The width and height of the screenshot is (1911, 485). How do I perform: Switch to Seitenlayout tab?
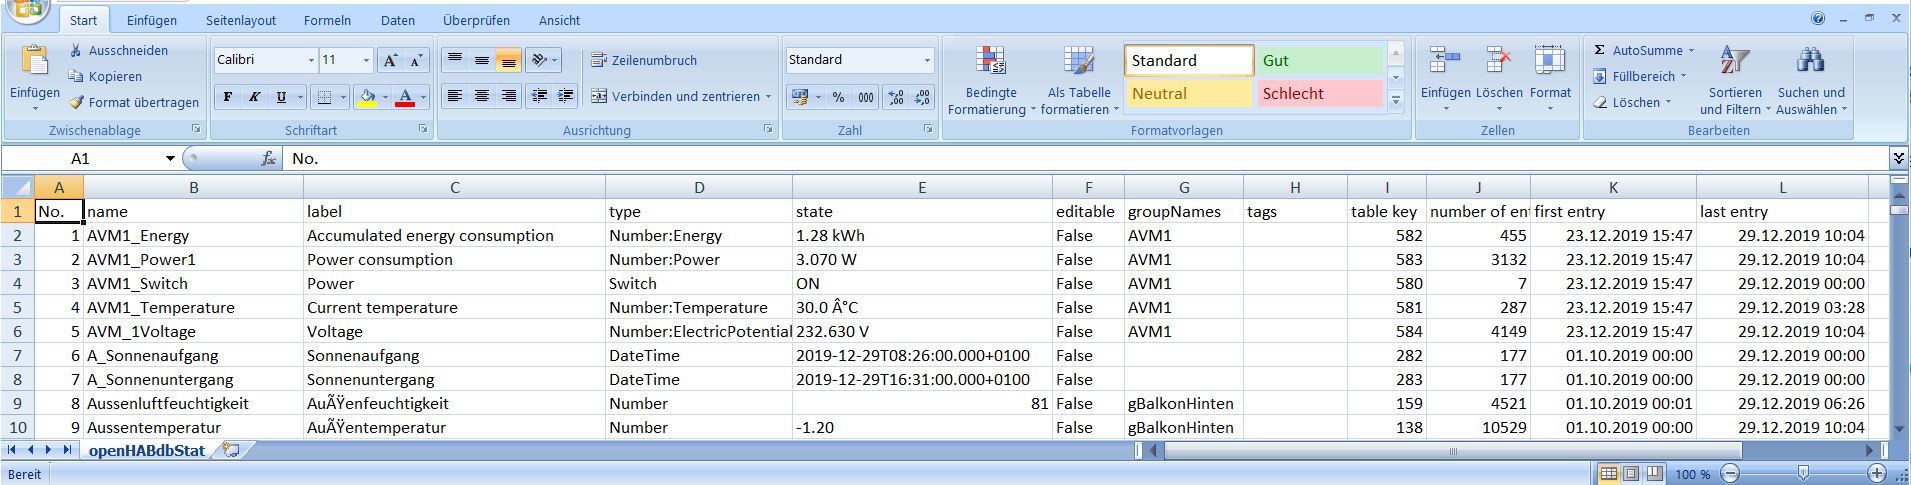click(x=241, y=20)
